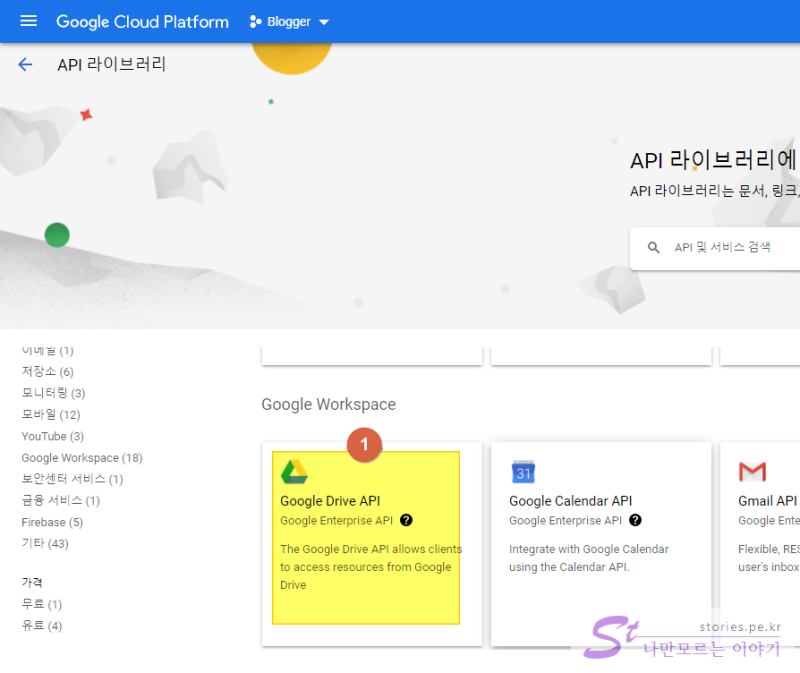Open the Gmail API card title

point(767,501)
